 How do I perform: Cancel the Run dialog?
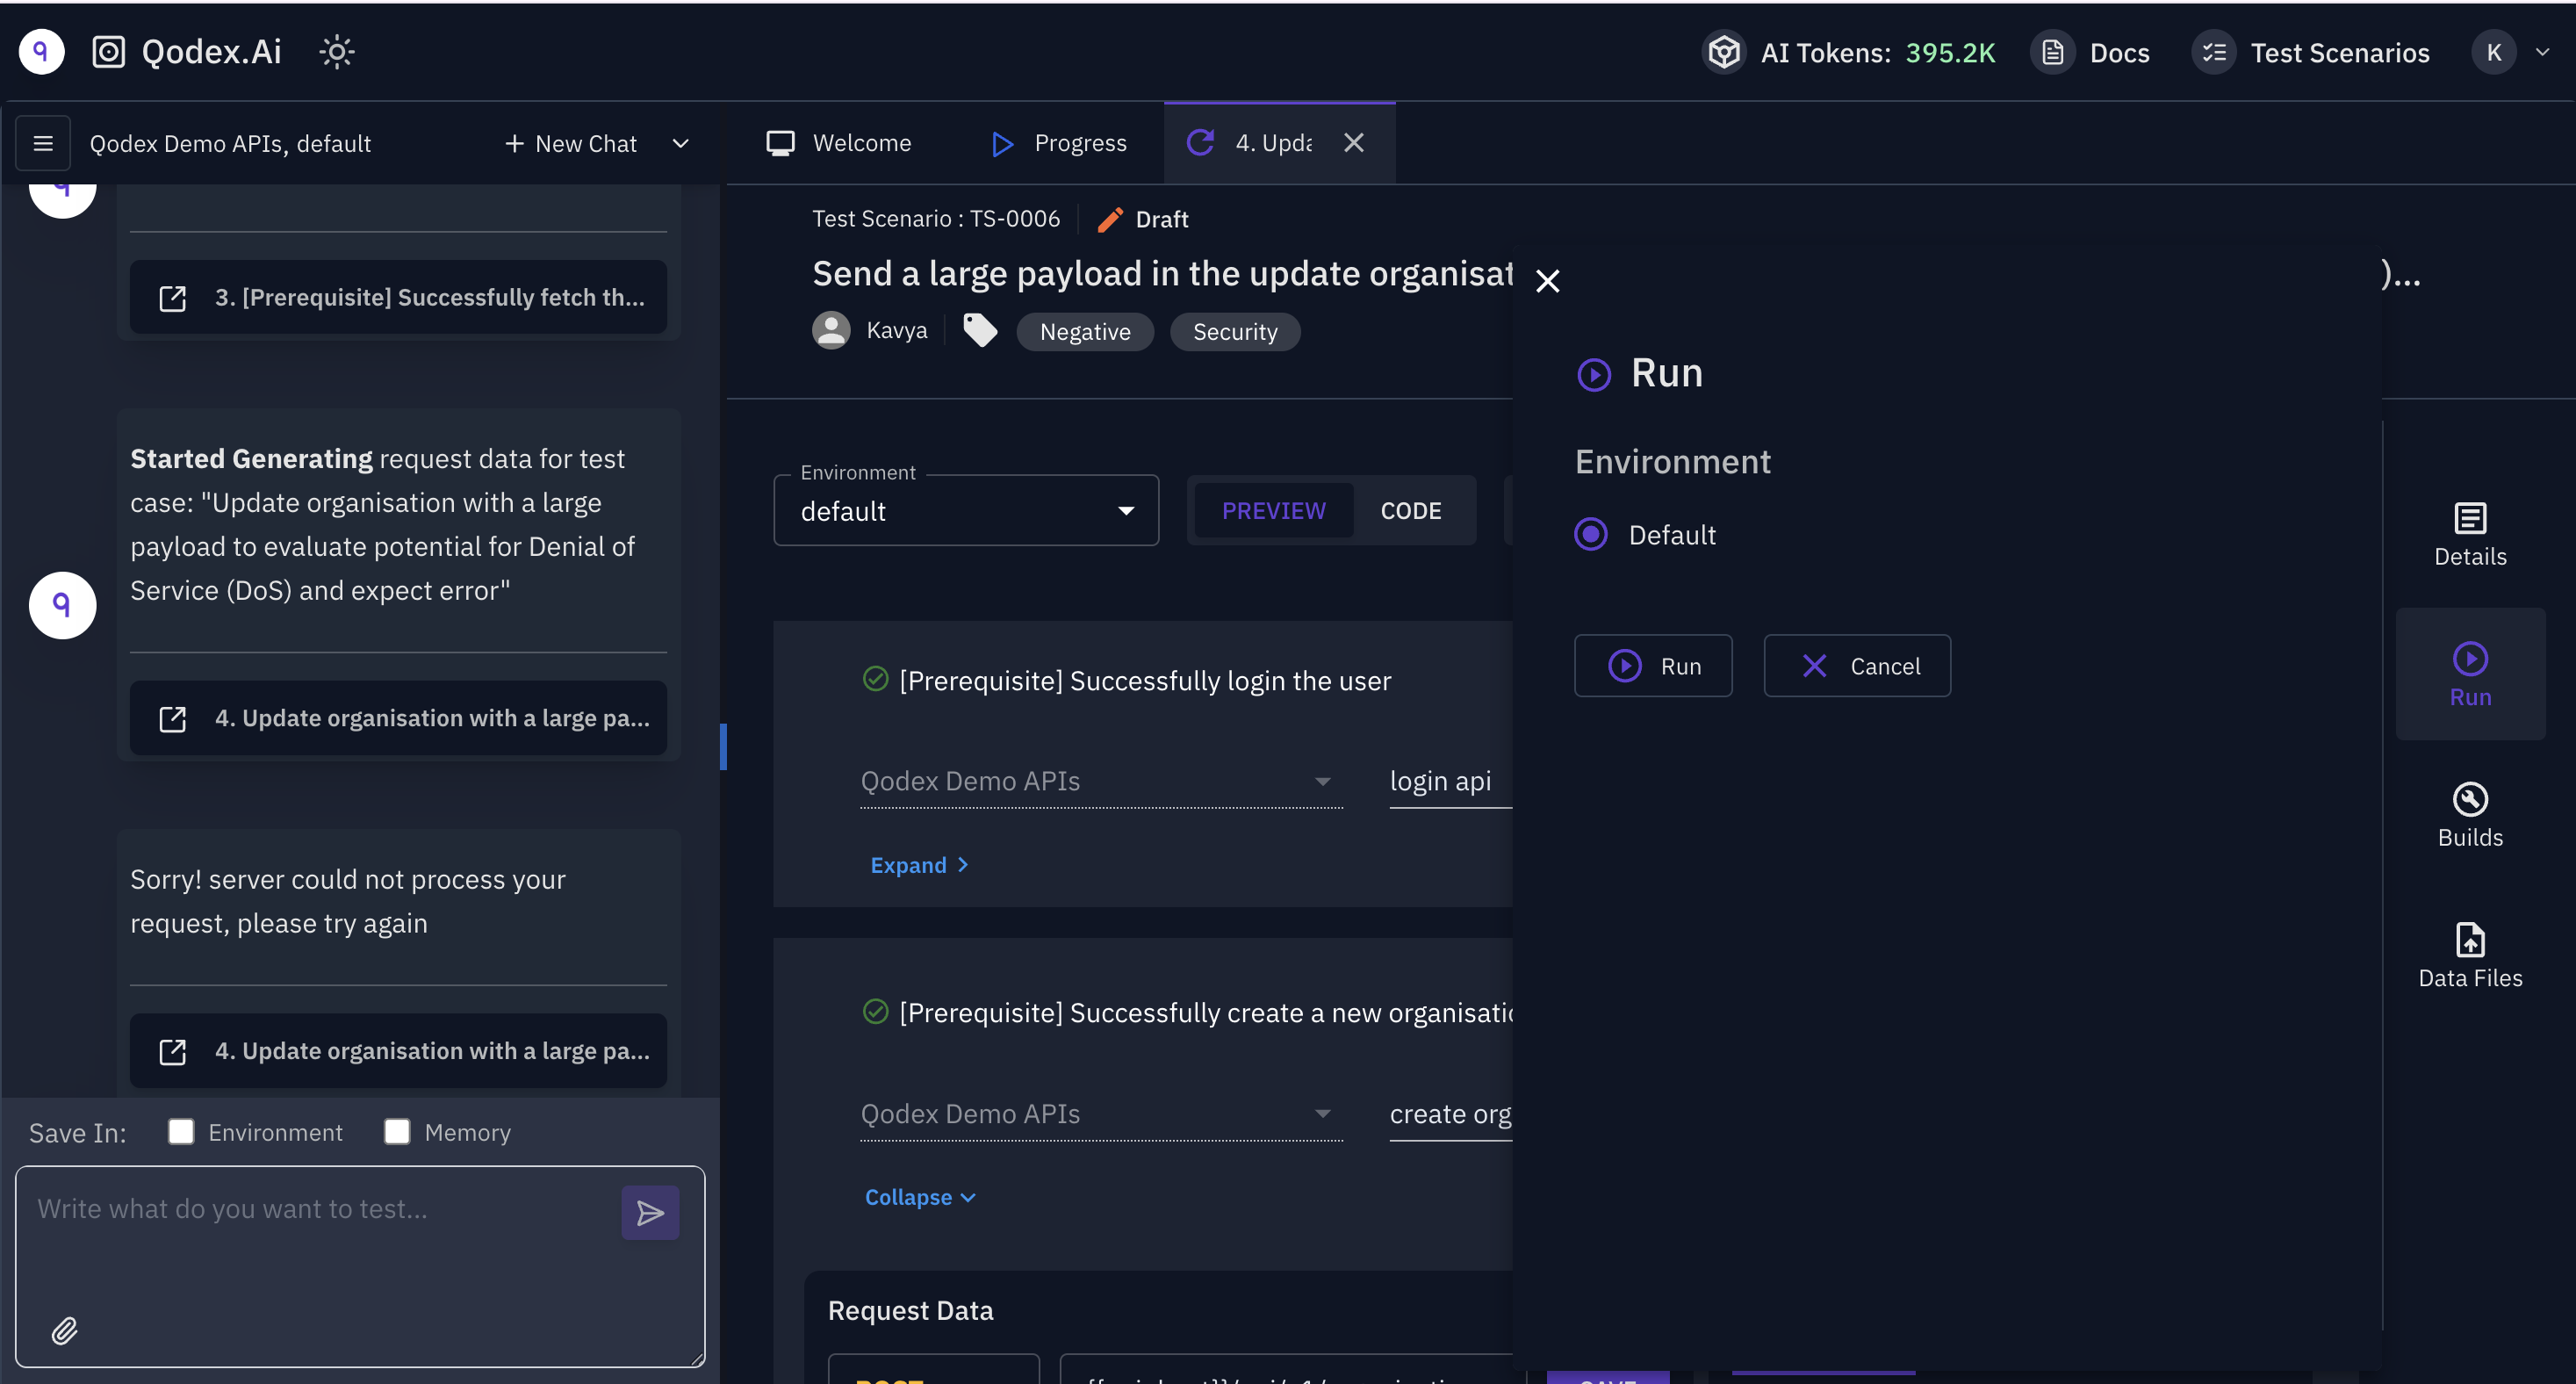tap(1857, 665)
